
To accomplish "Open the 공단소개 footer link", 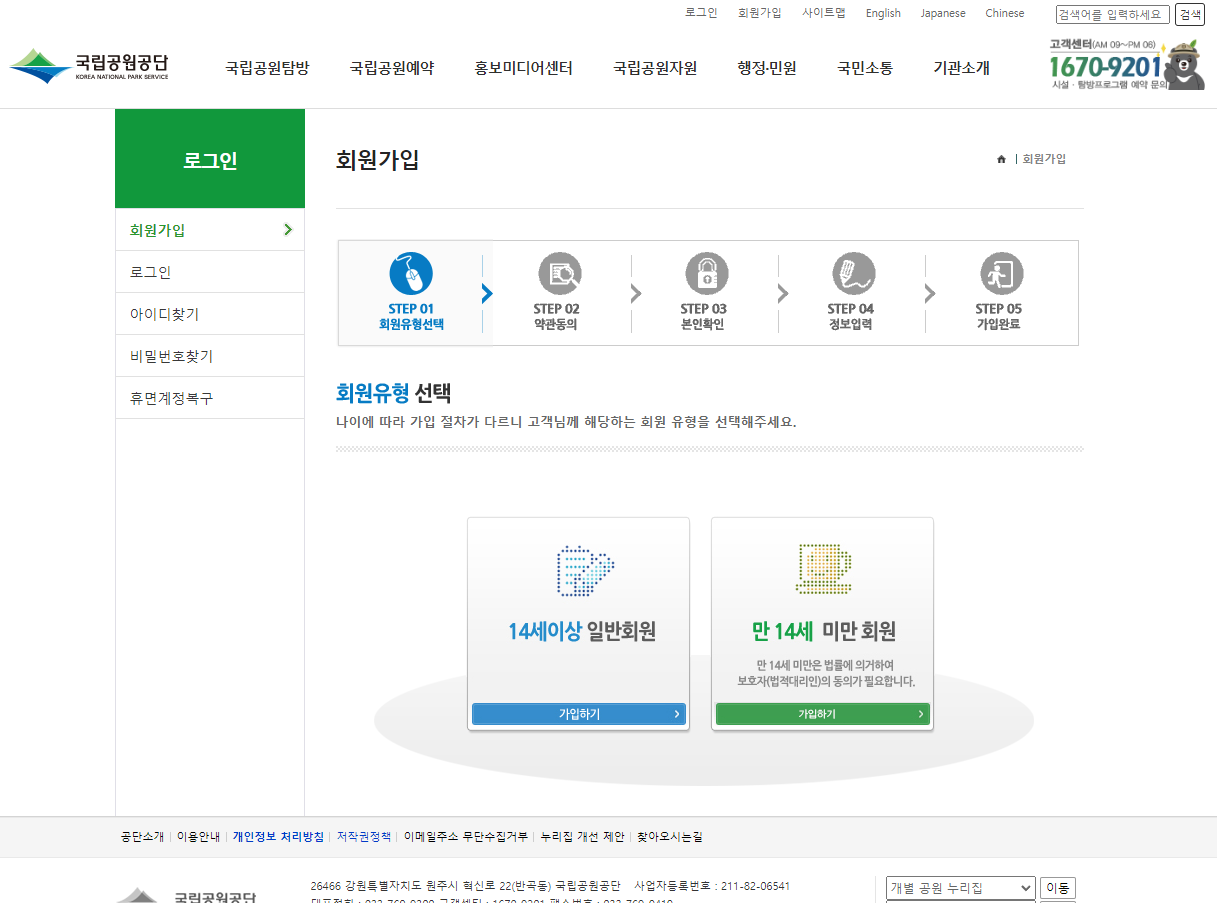I will click(142, 837).
